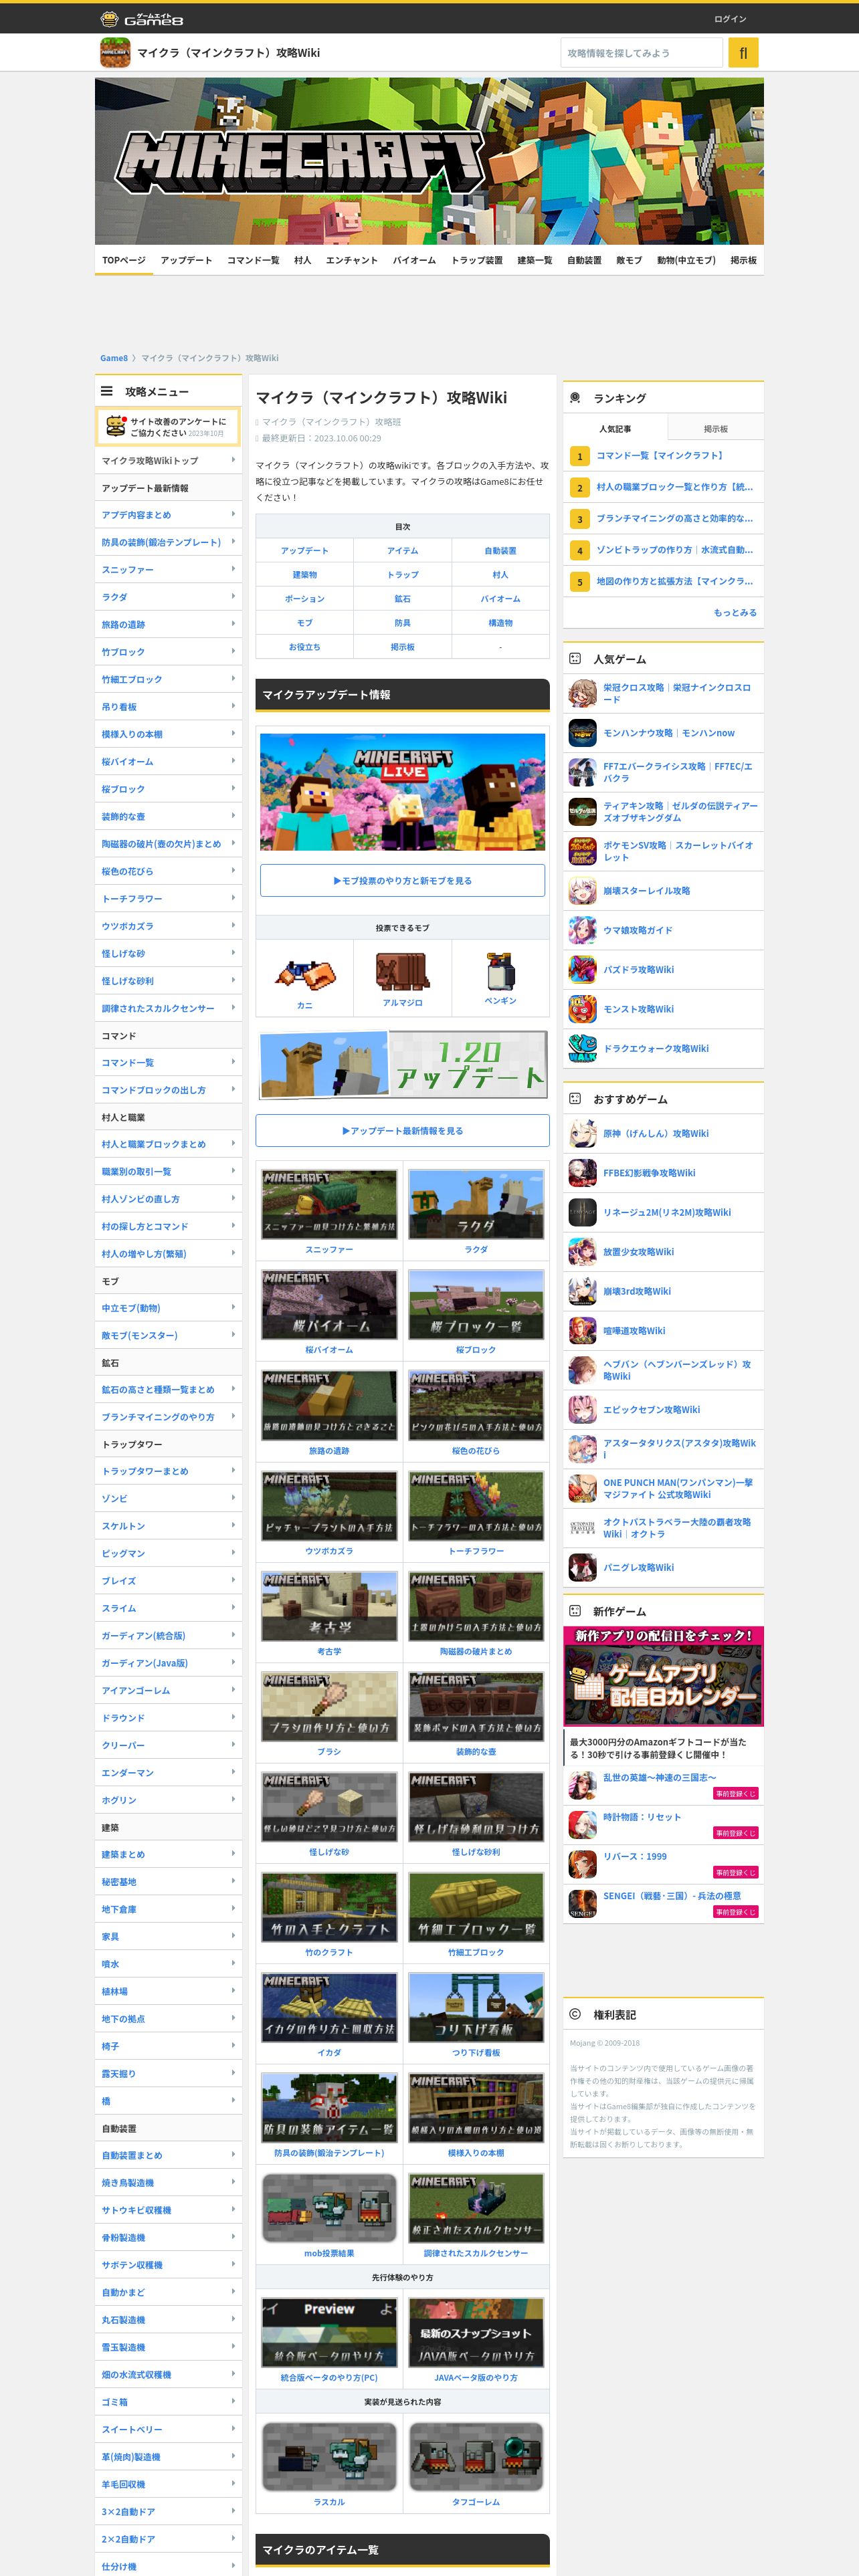Screen dimensions: 859x2576
Task: Click the Minecraft Live banner thumbnail
Action: pyautogui.click(x=403, y=792)
